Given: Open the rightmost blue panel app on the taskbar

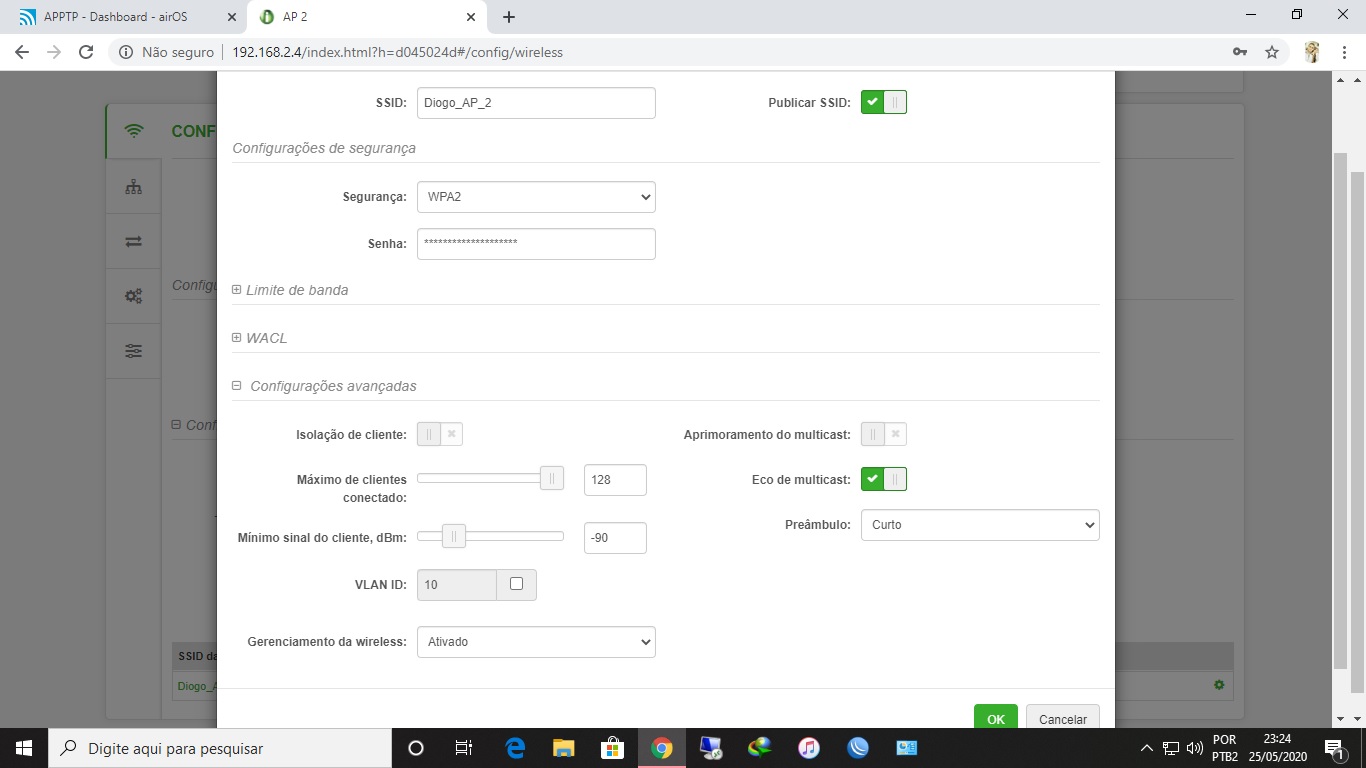Looking at the screenshot, I should tap(907, 748).
